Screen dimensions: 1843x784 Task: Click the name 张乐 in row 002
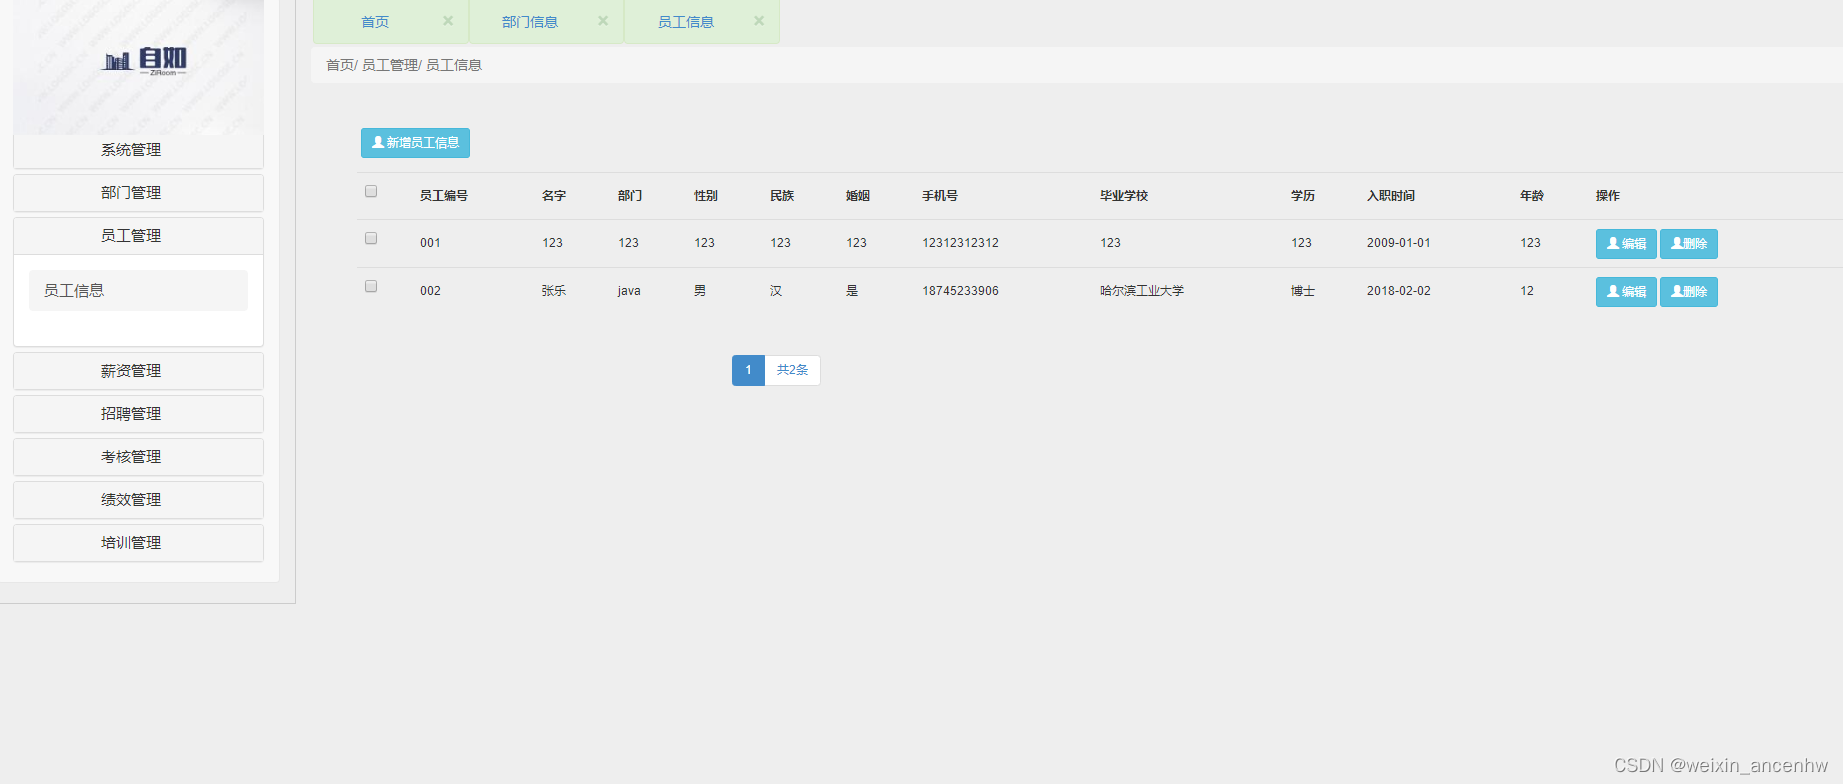pos(554,291)
